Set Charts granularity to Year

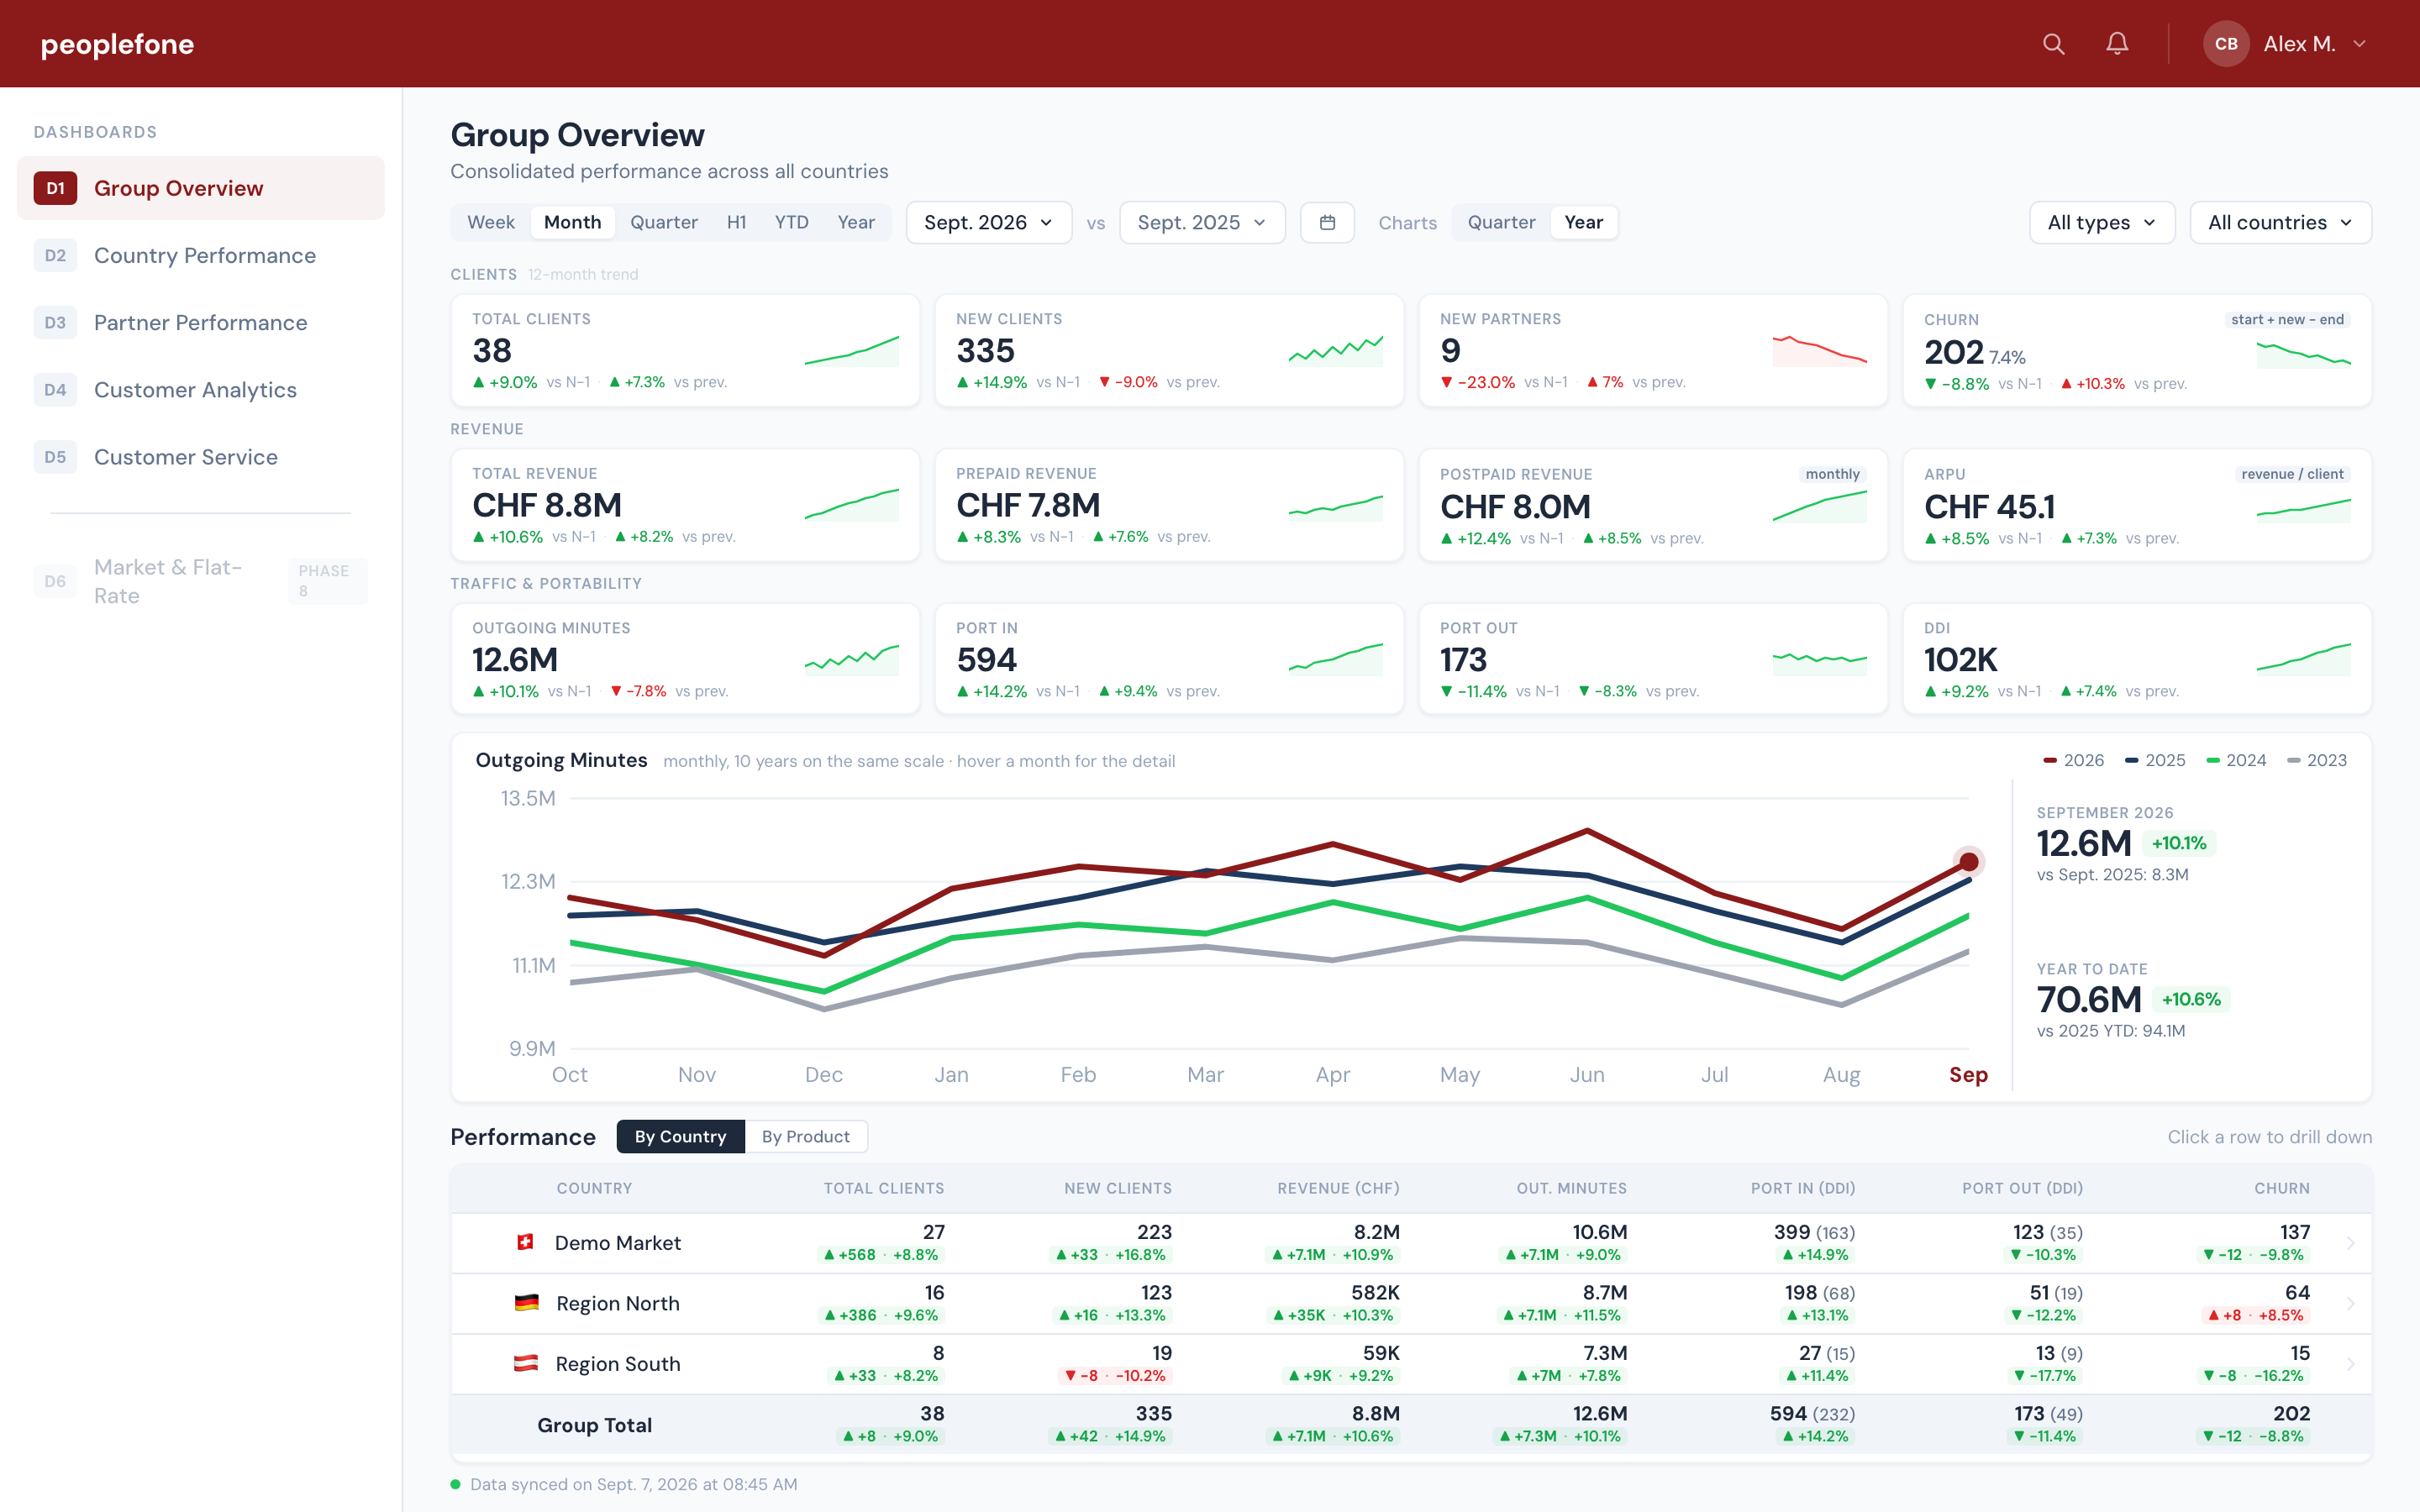[x=1584, y=222]
